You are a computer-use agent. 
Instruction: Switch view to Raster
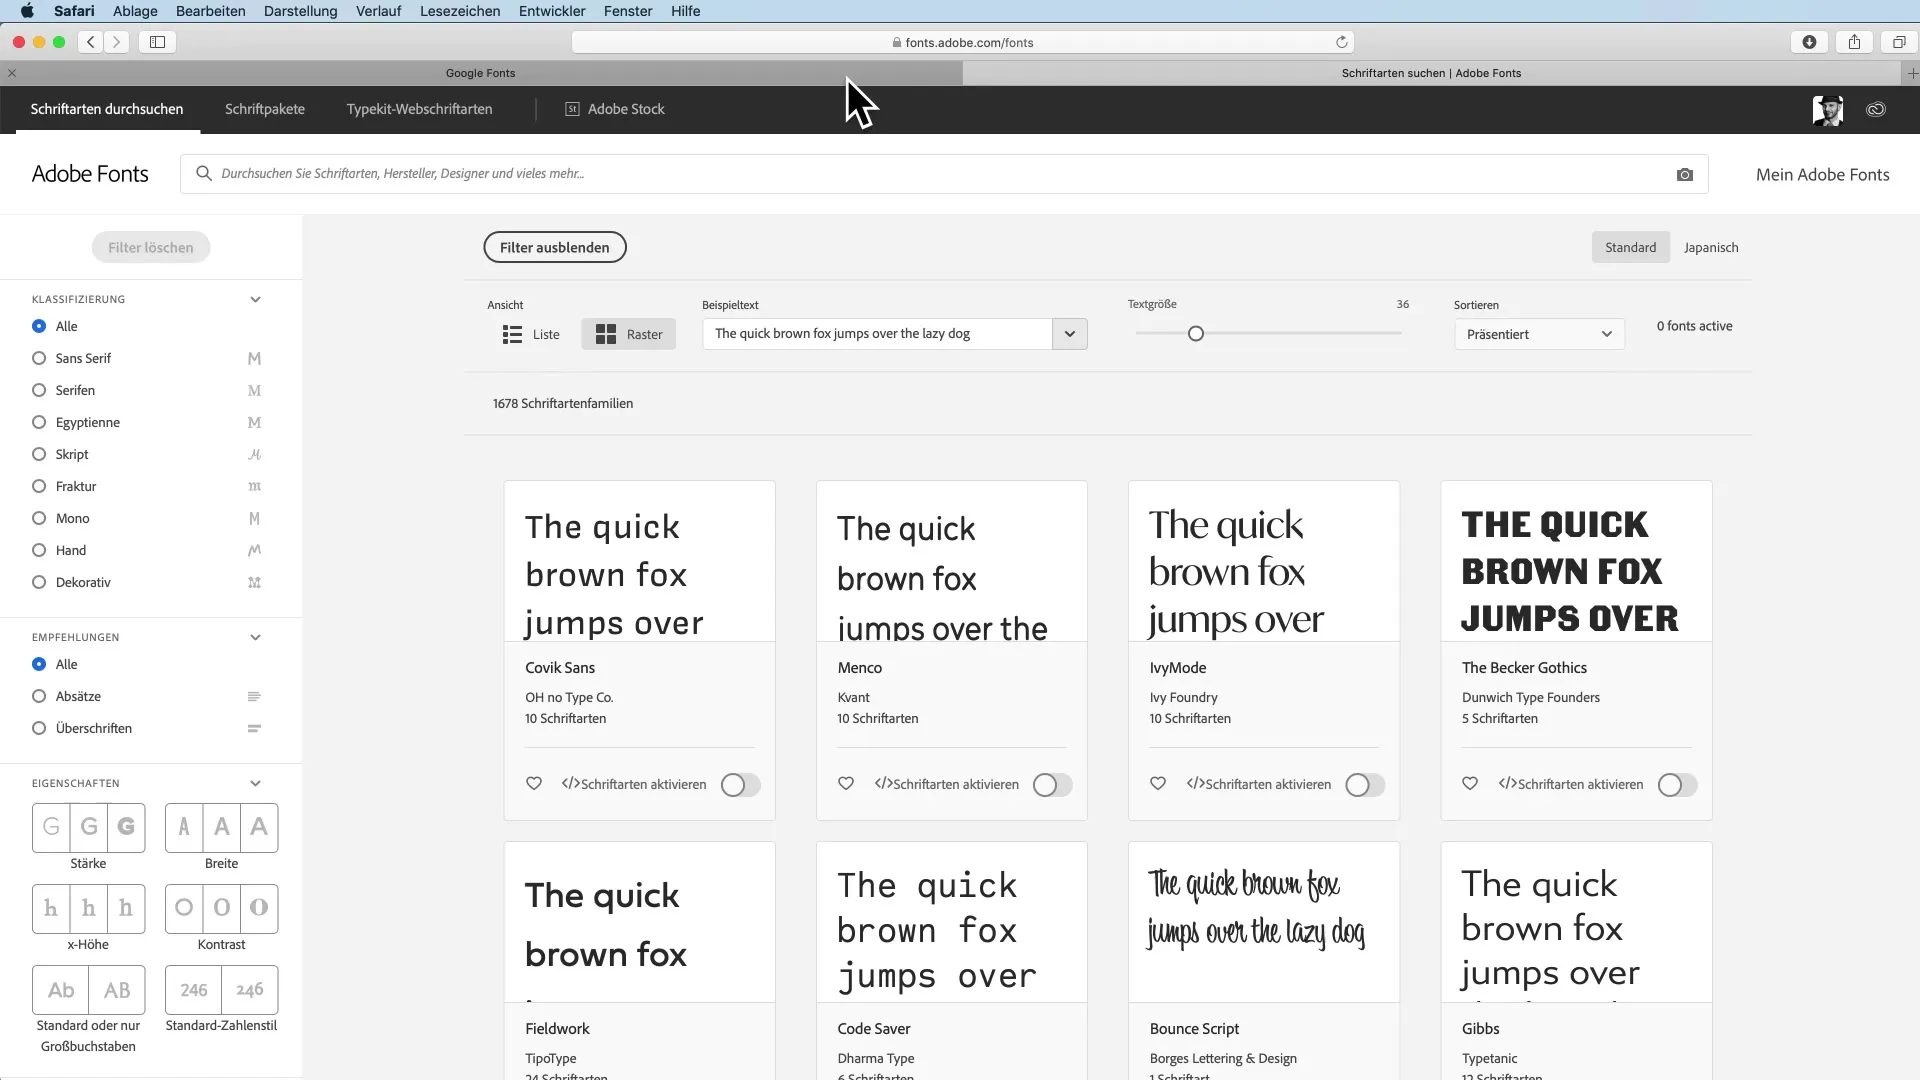point(628,334)
